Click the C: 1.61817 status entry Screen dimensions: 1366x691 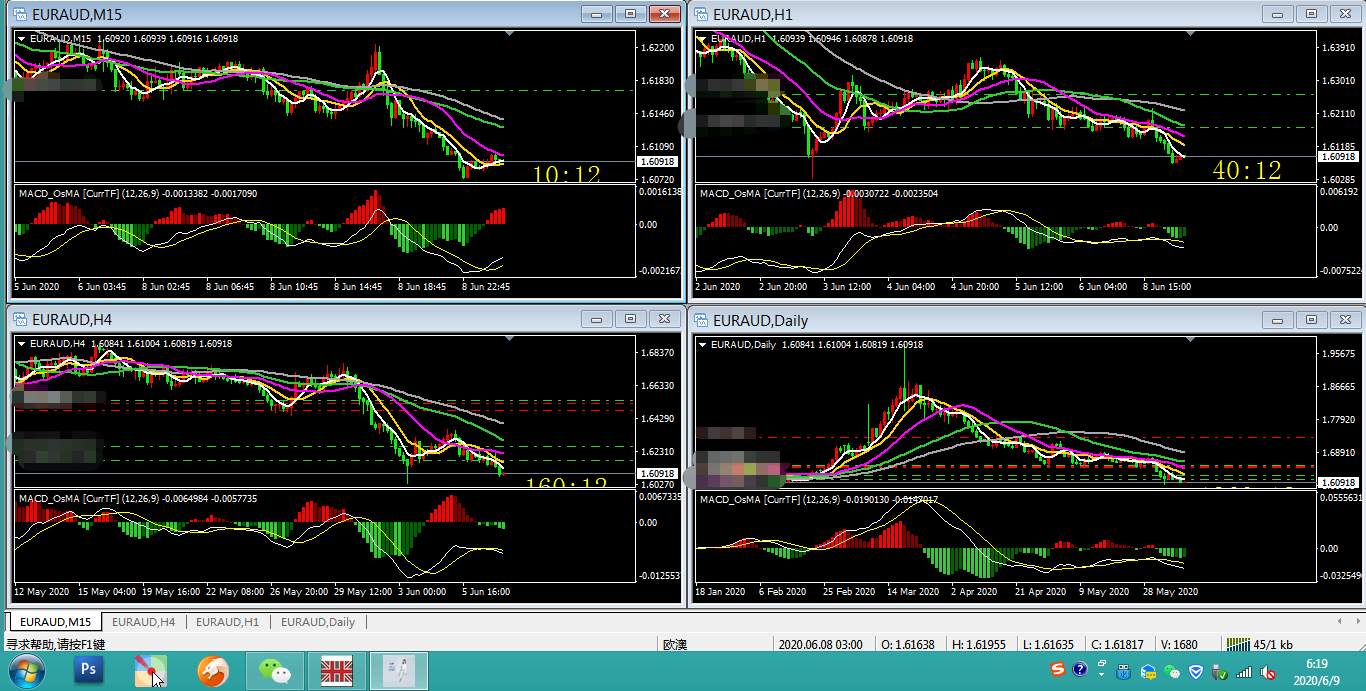tap(1117, 644)
